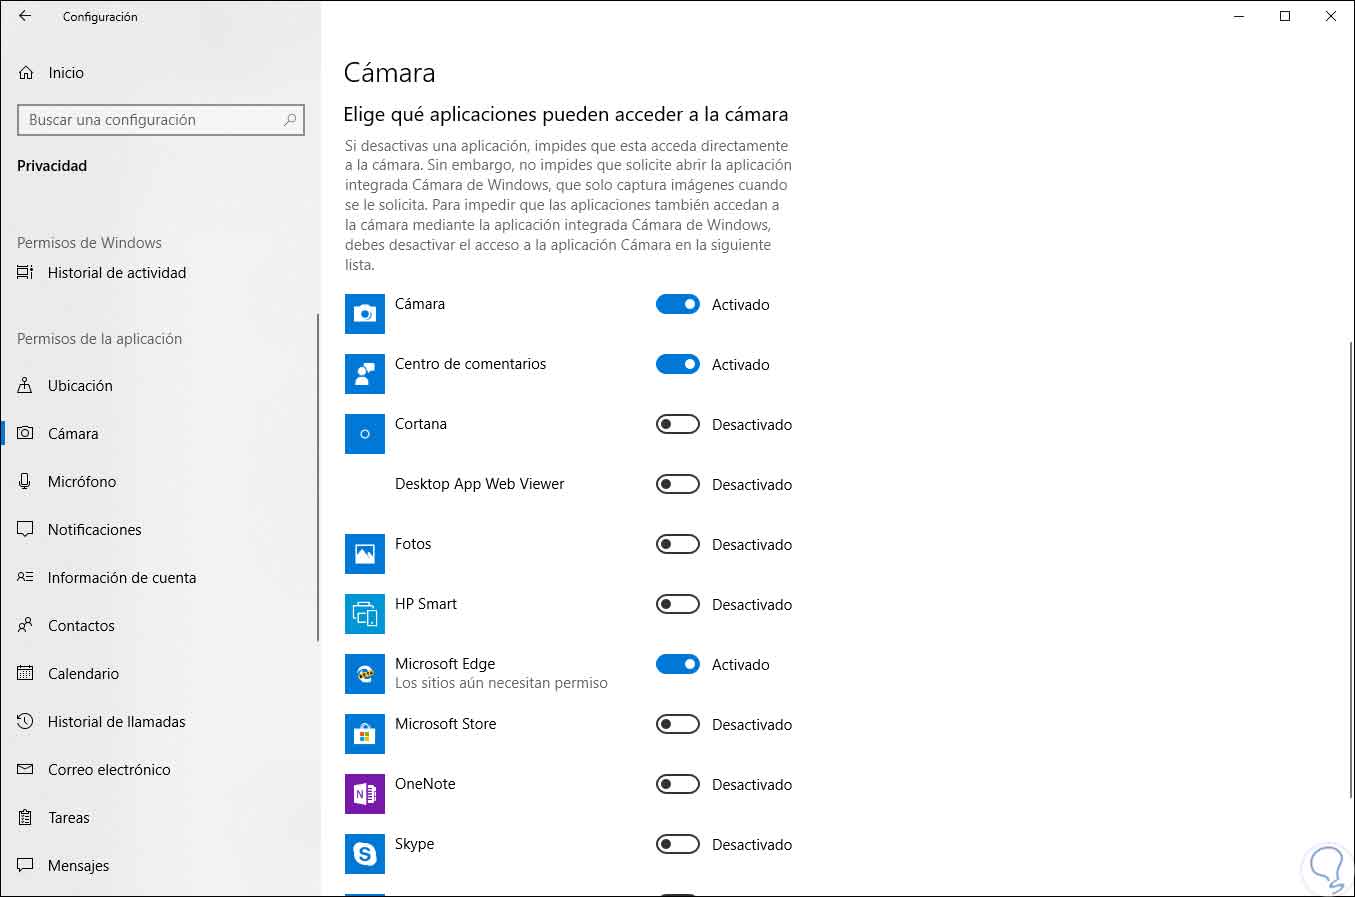The image size is (1355, 897).
Task: Disable camera access for Cámara app
Action: (x=677, y=305)
